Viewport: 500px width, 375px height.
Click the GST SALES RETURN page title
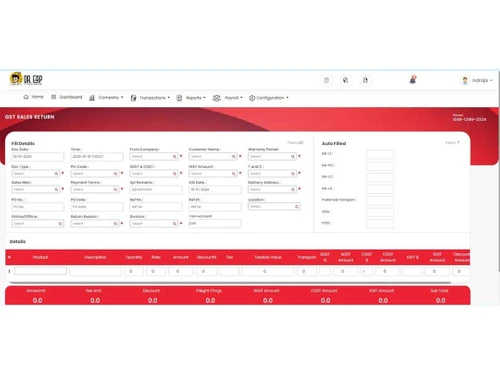click(x=29, y=117)
